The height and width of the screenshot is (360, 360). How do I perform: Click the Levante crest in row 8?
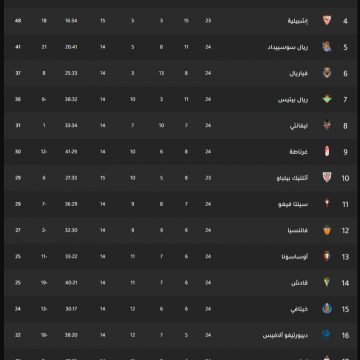pos(327,125)
